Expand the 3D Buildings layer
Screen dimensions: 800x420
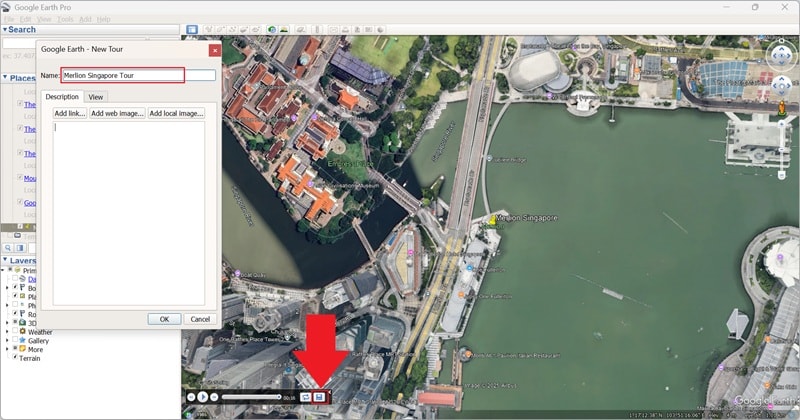point(7,323)
